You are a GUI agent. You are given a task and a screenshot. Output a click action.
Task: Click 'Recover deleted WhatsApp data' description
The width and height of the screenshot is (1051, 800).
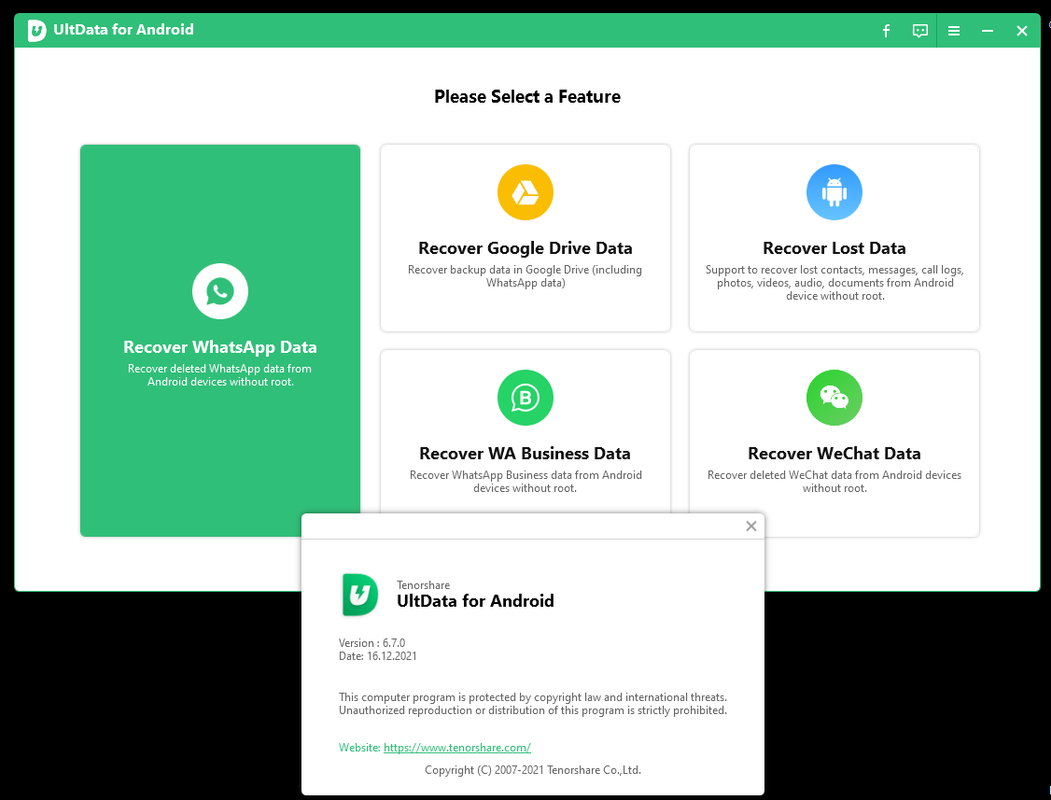[220, 375]
